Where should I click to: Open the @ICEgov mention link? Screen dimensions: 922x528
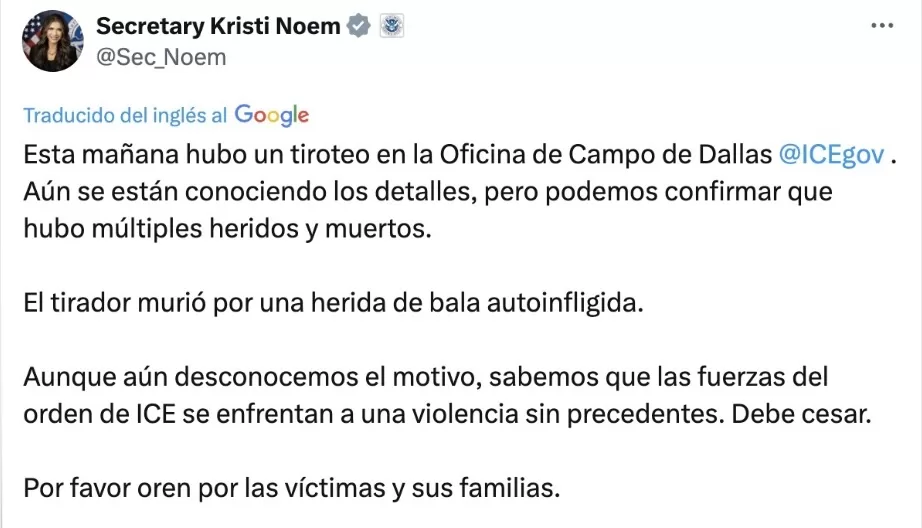click(x=831, y=155)
